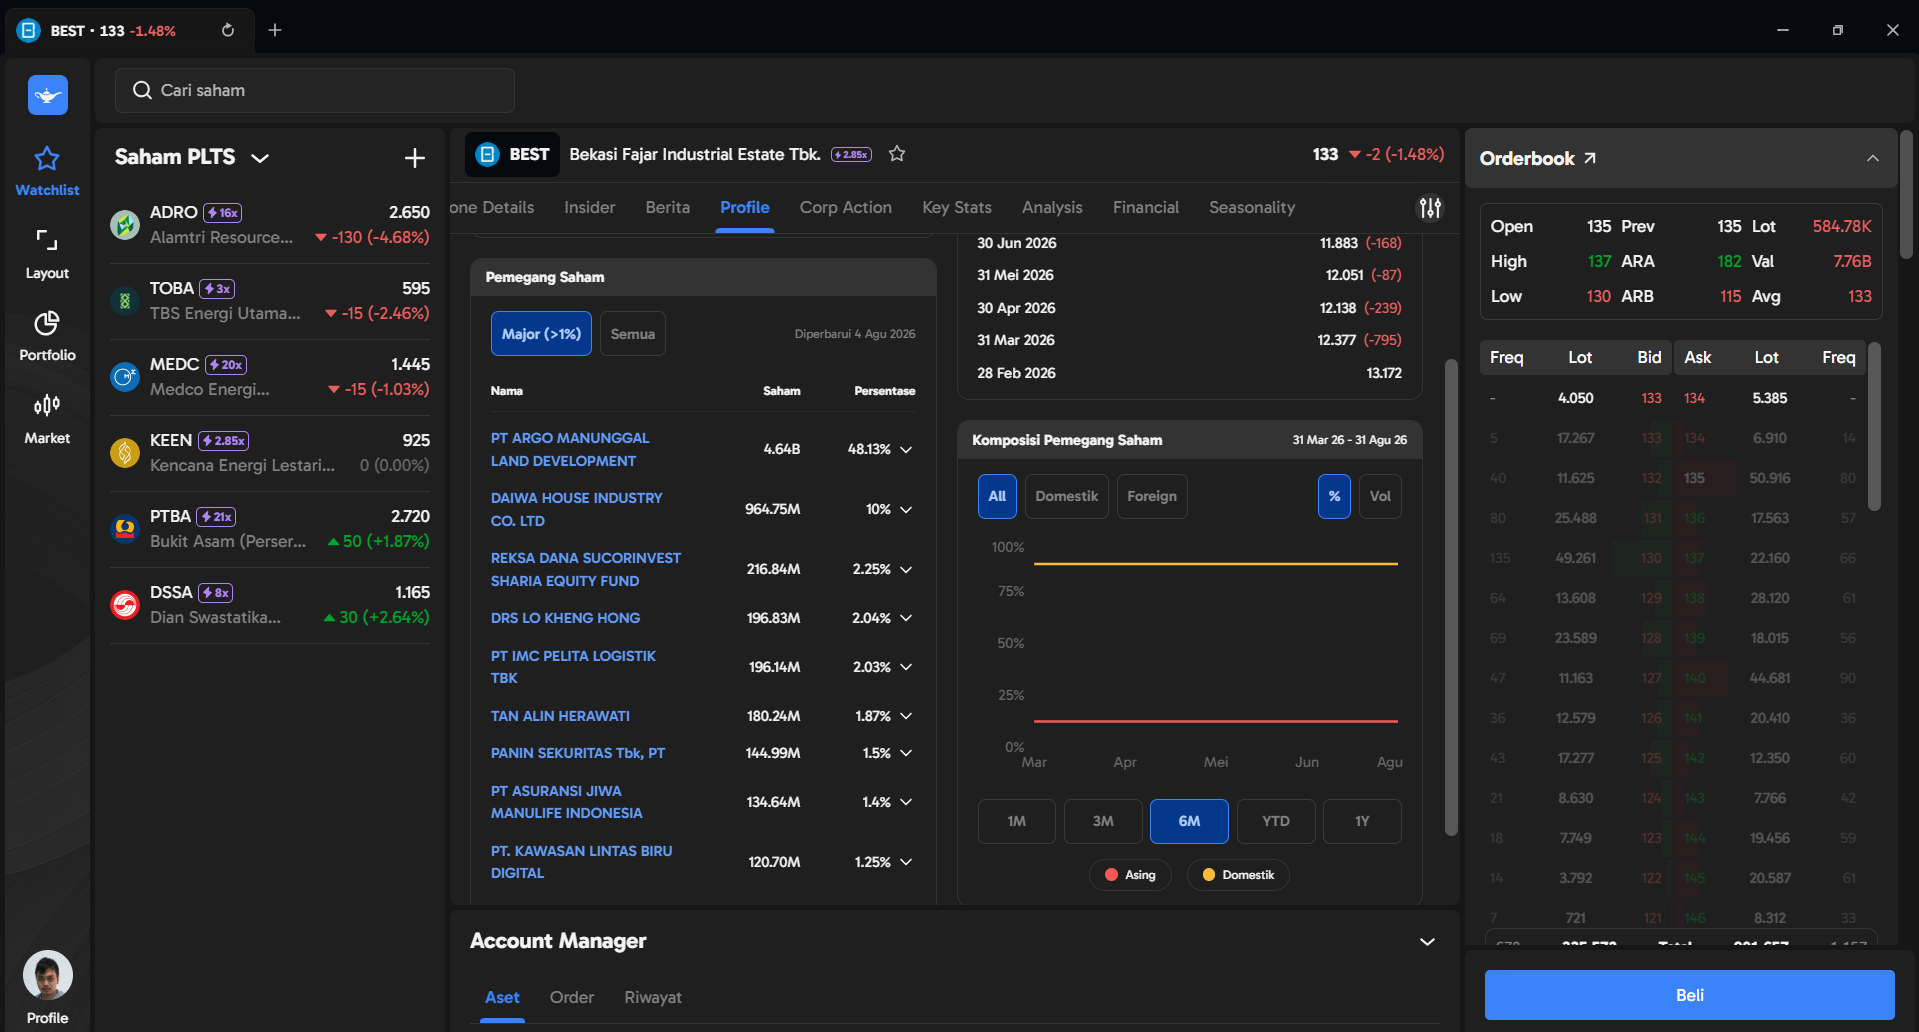1919x1032 pixels.
Task: Switch to the Key Stats tab
Action: pyautogui.click(x=957, y=207)
